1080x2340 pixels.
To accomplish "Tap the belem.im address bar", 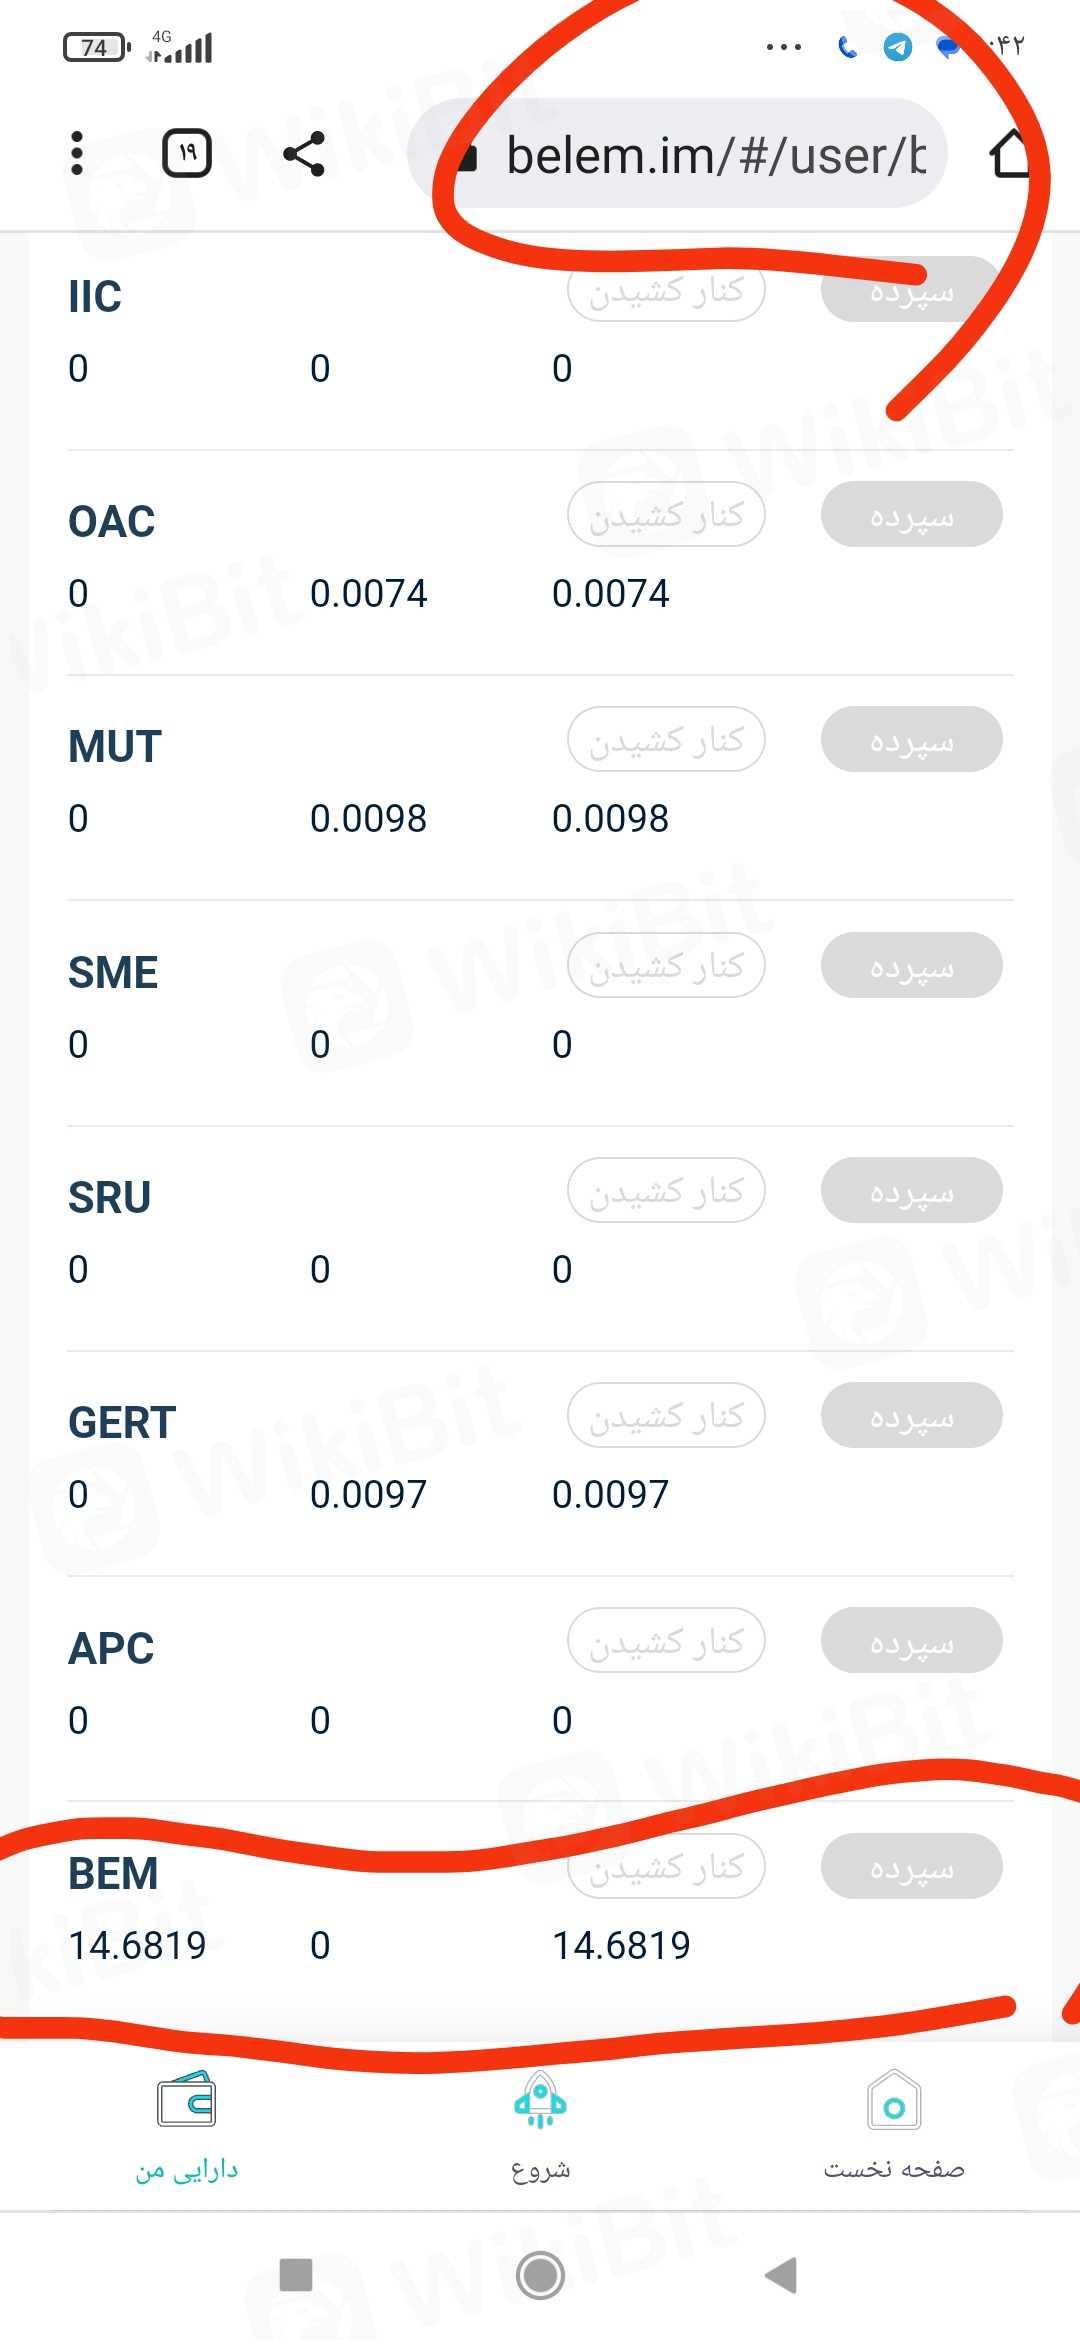I will coord(690,155).
